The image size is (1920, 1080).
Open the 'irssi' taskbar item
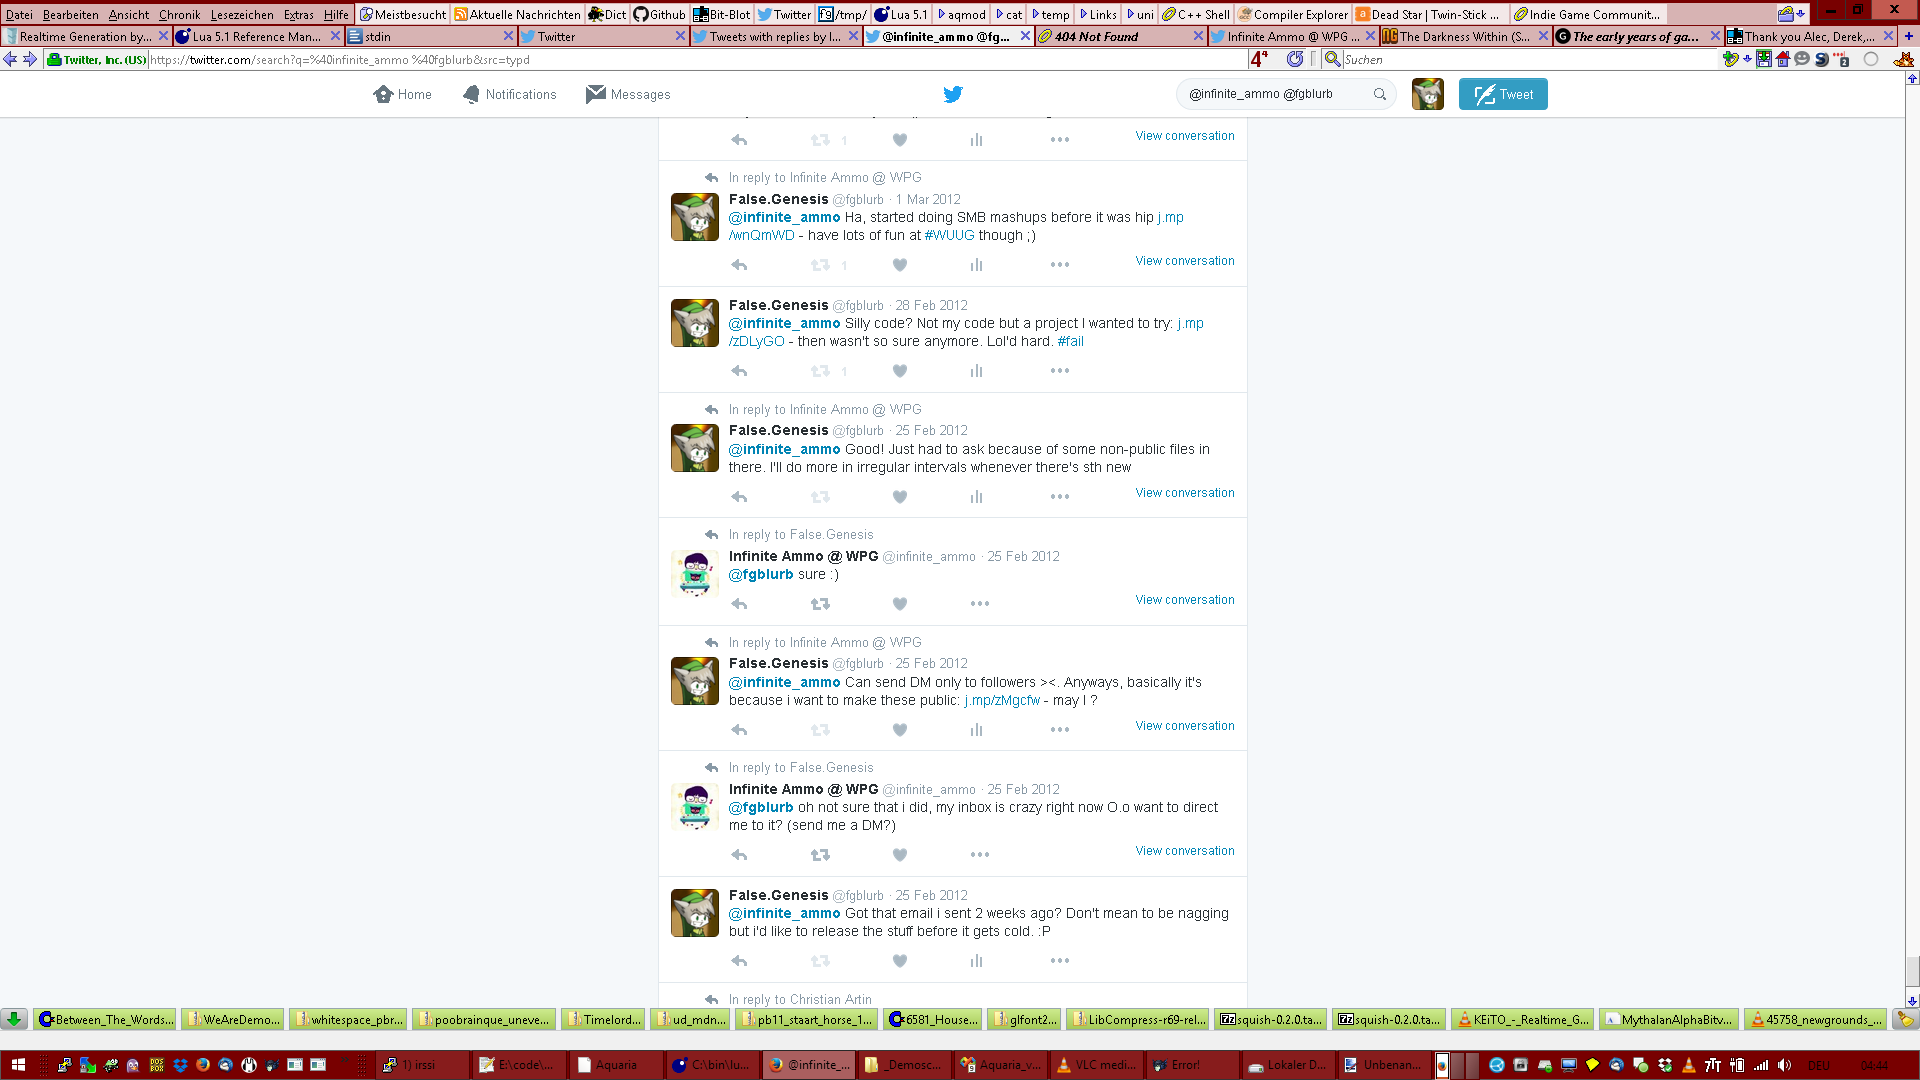tap(420, 1065)
